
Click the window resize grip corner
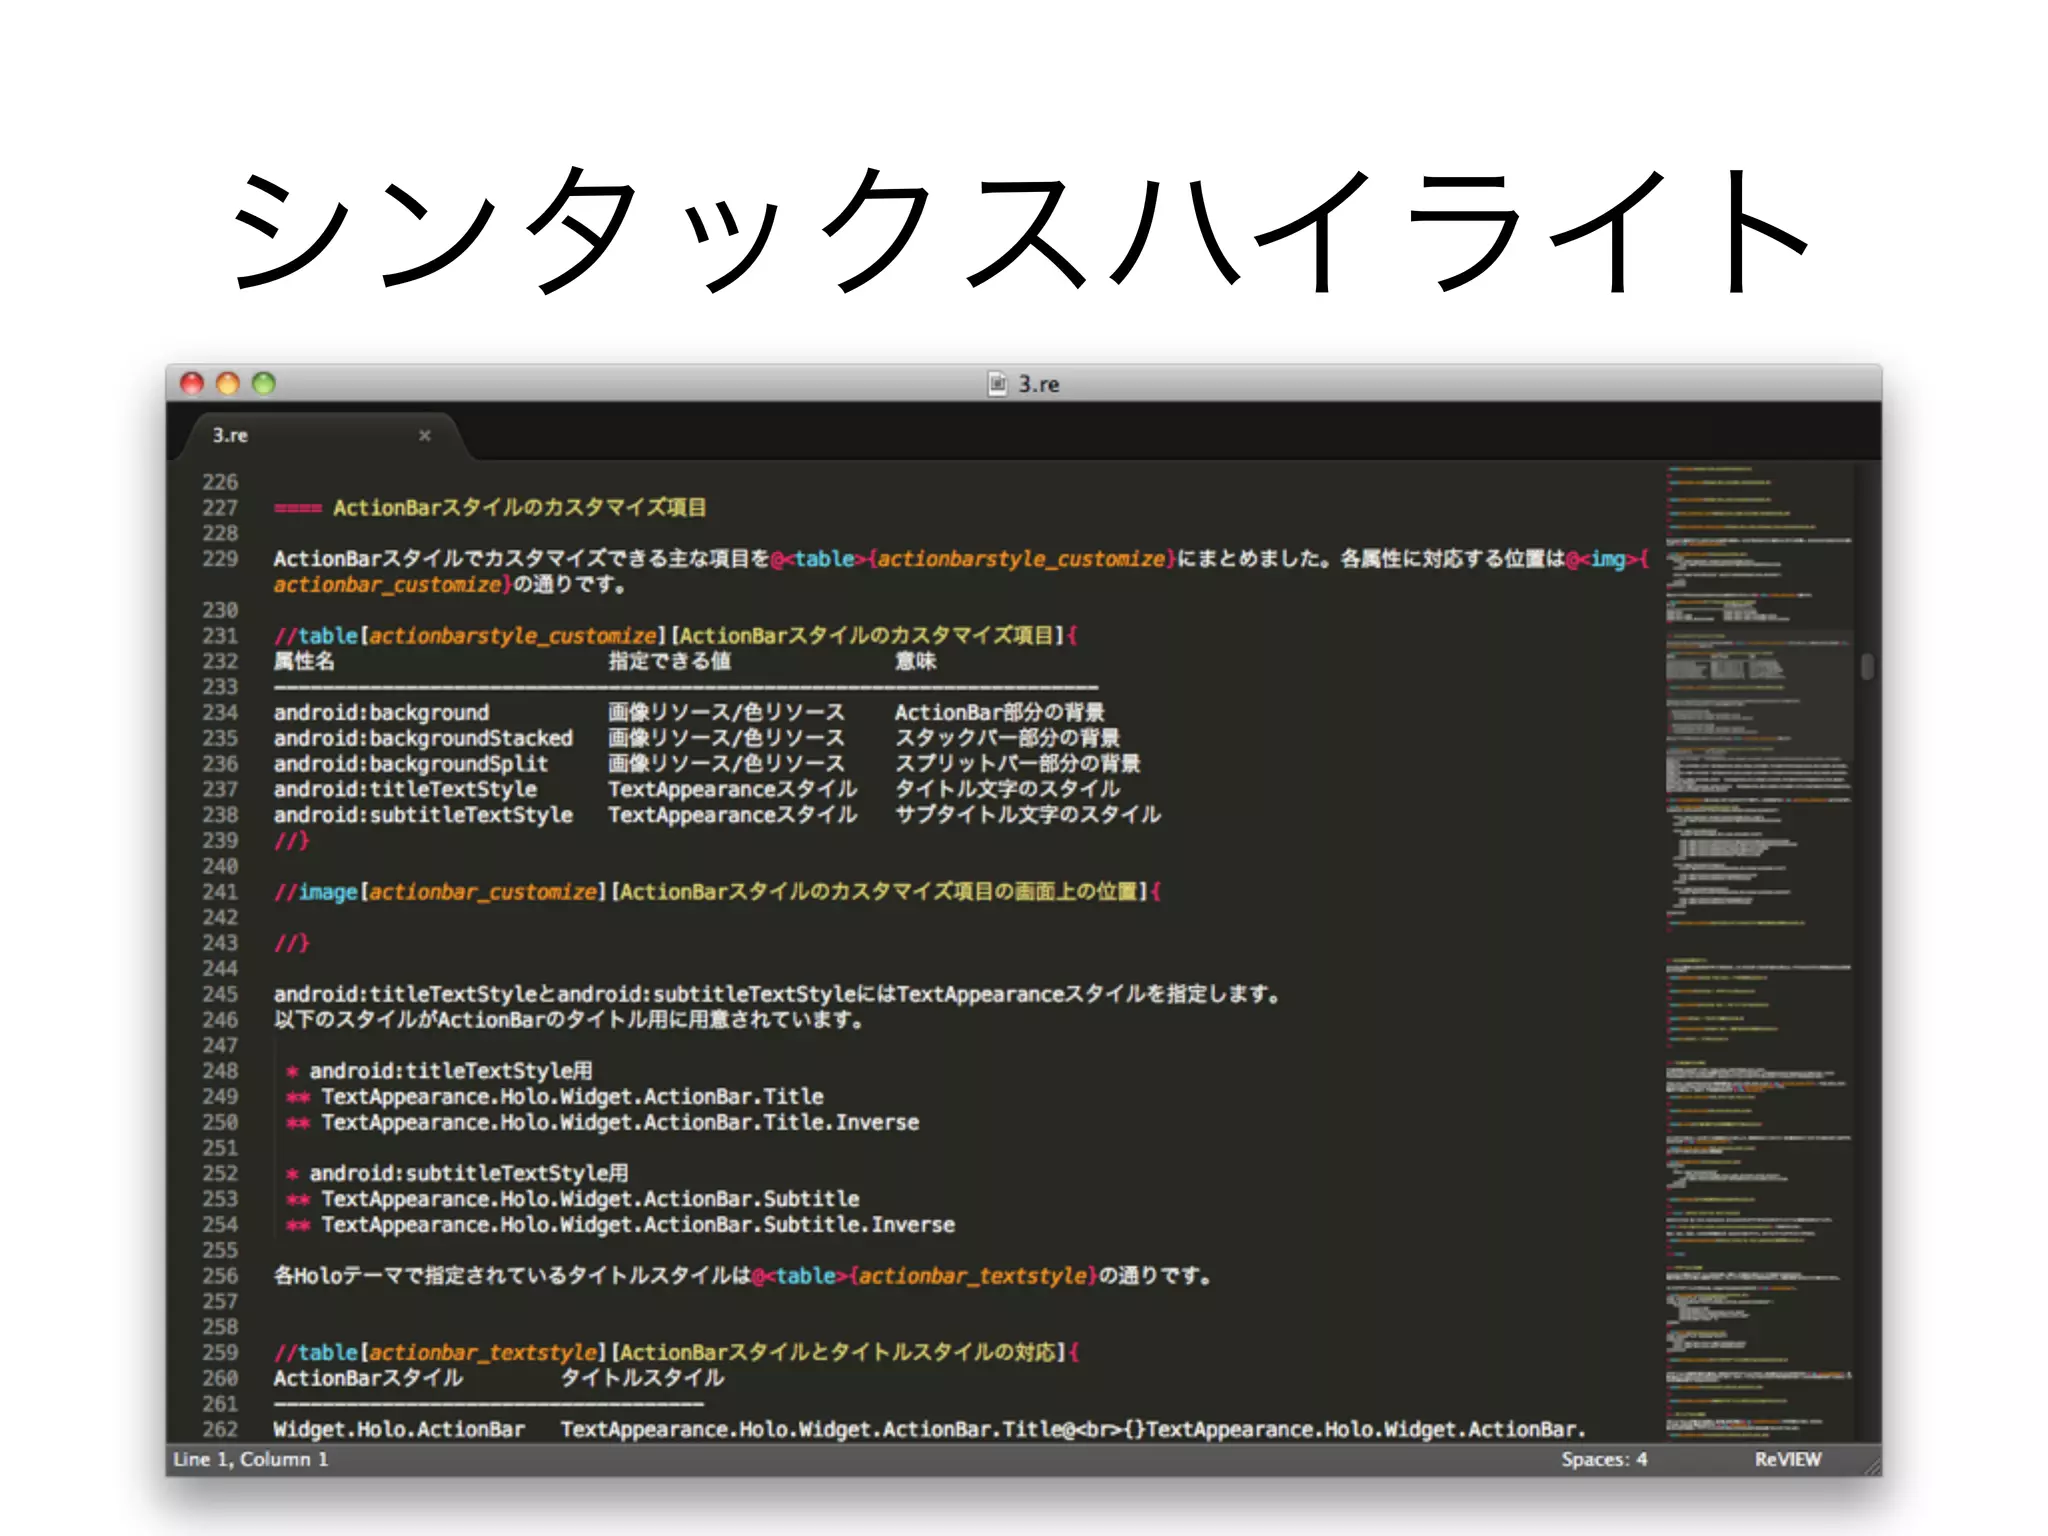click(x=1872, y=1466)
